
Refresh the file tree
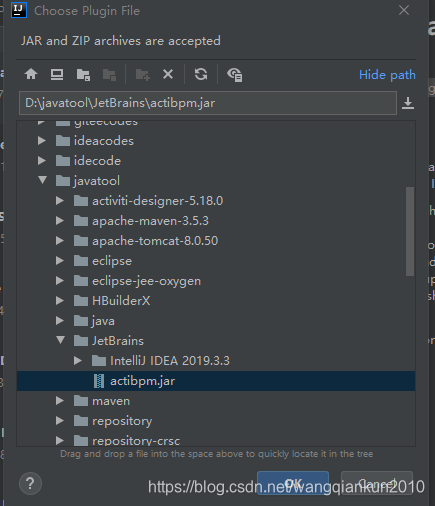click(201, 74)
